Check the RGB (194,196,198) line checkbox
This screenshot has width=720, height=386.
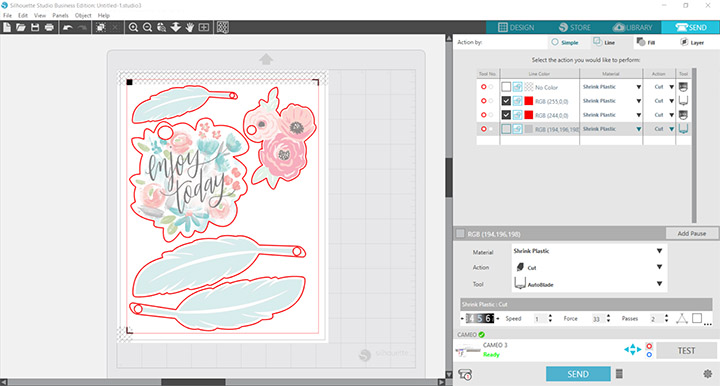point(506,129)
